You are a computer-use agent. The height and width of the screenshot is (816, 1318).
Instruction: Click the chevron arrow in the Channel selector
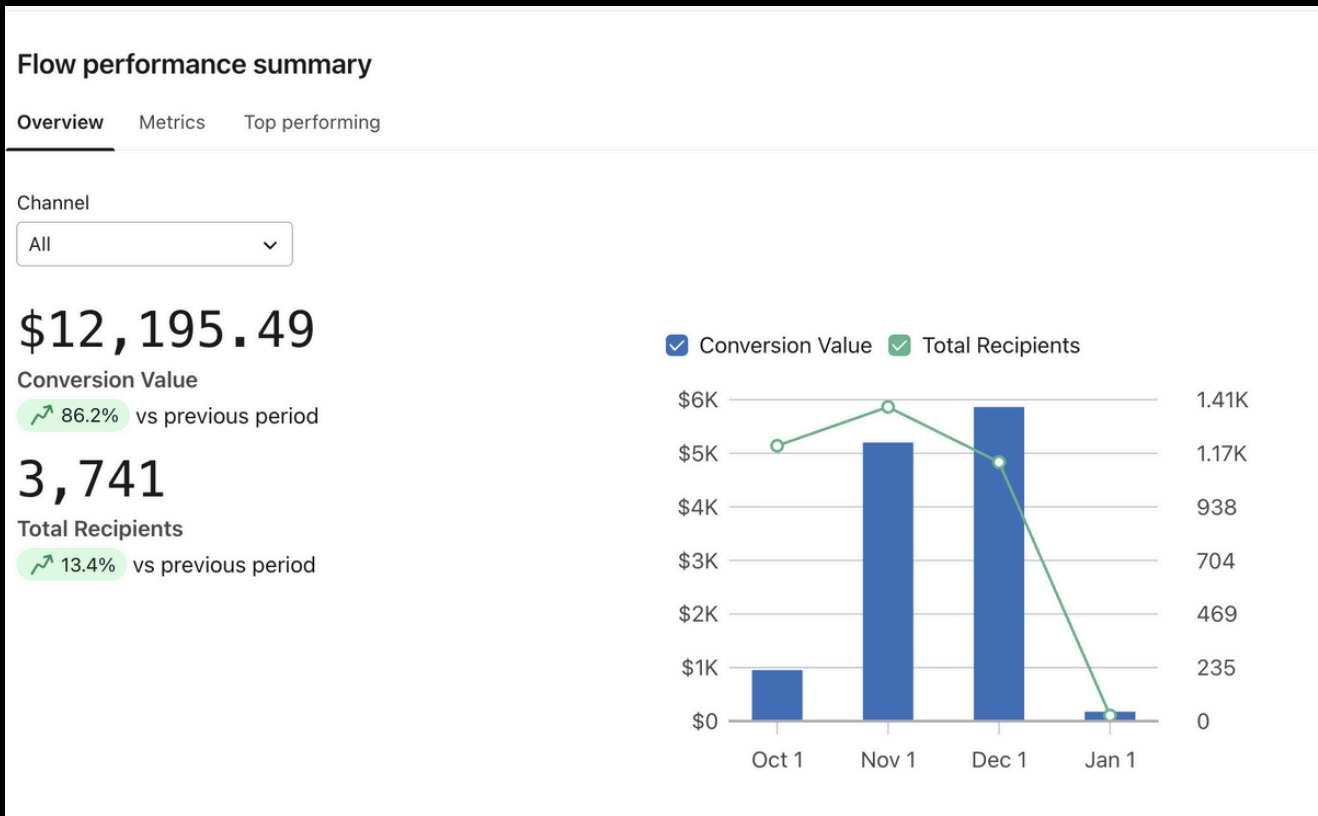tap(269, 245)
